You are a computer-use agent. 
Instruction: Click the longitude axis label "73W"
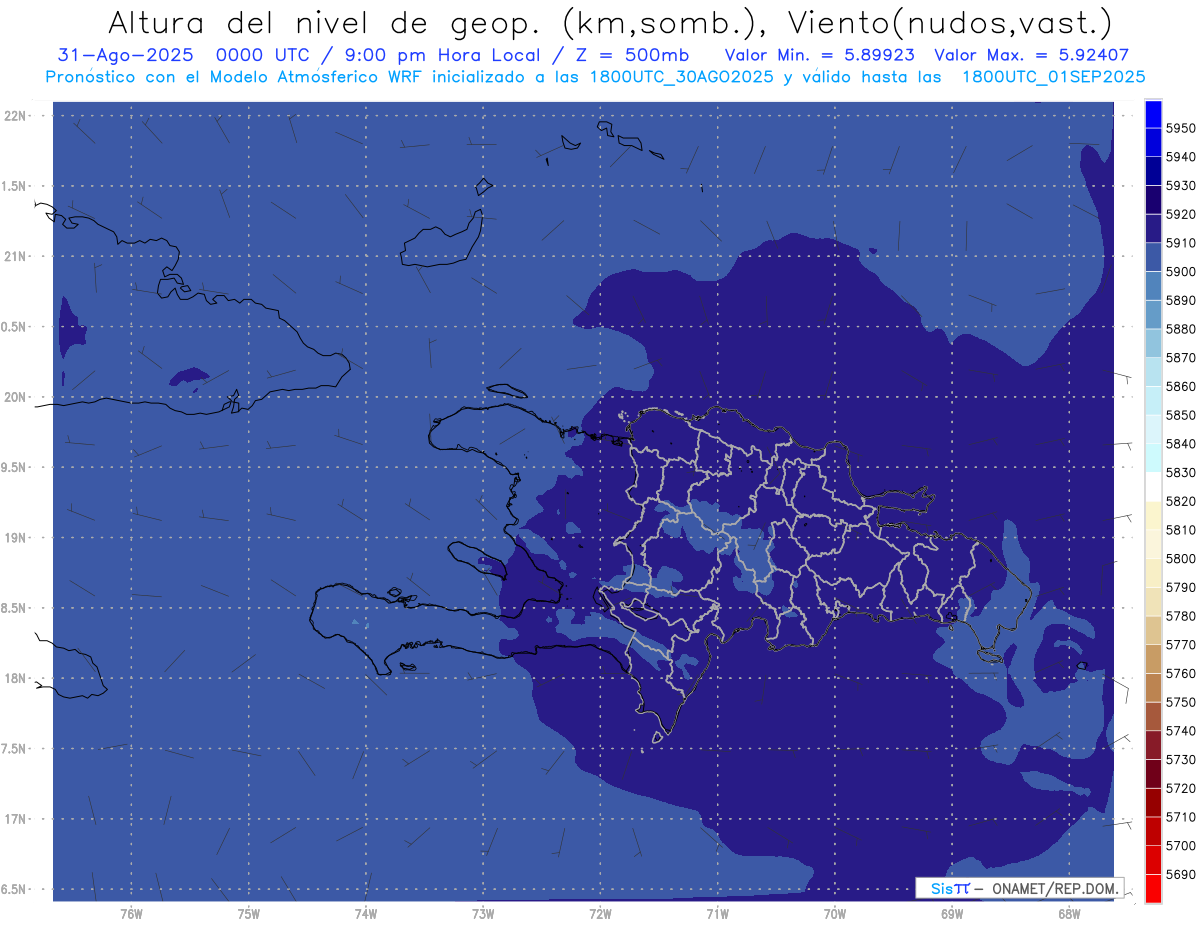483,913
